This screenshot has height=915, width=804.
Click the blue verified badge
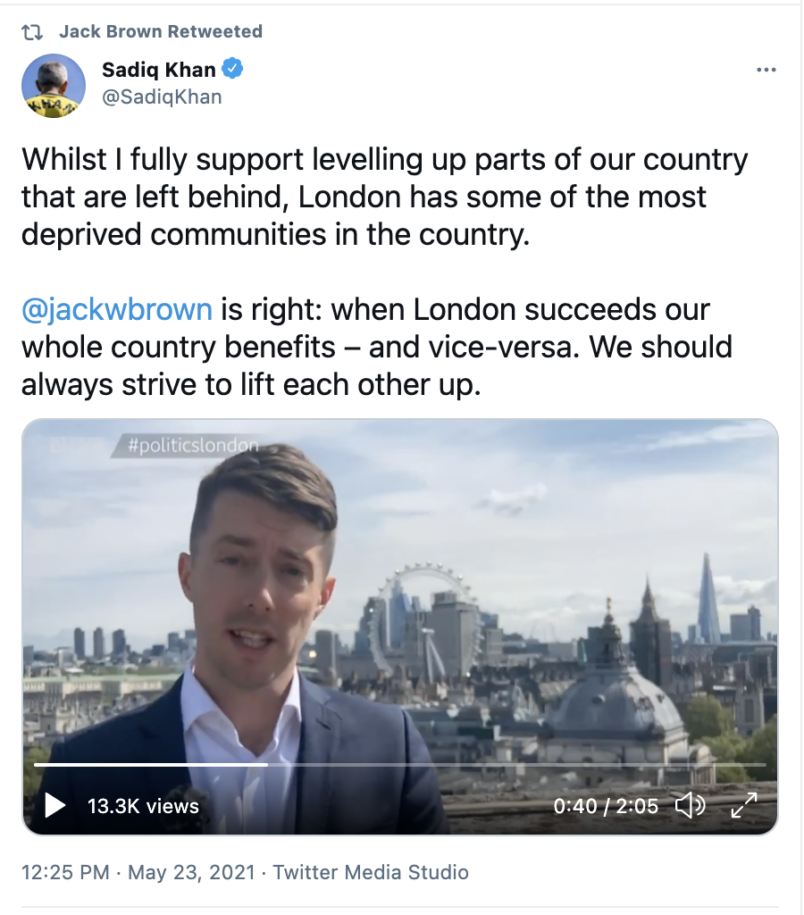tap(233, 69)
